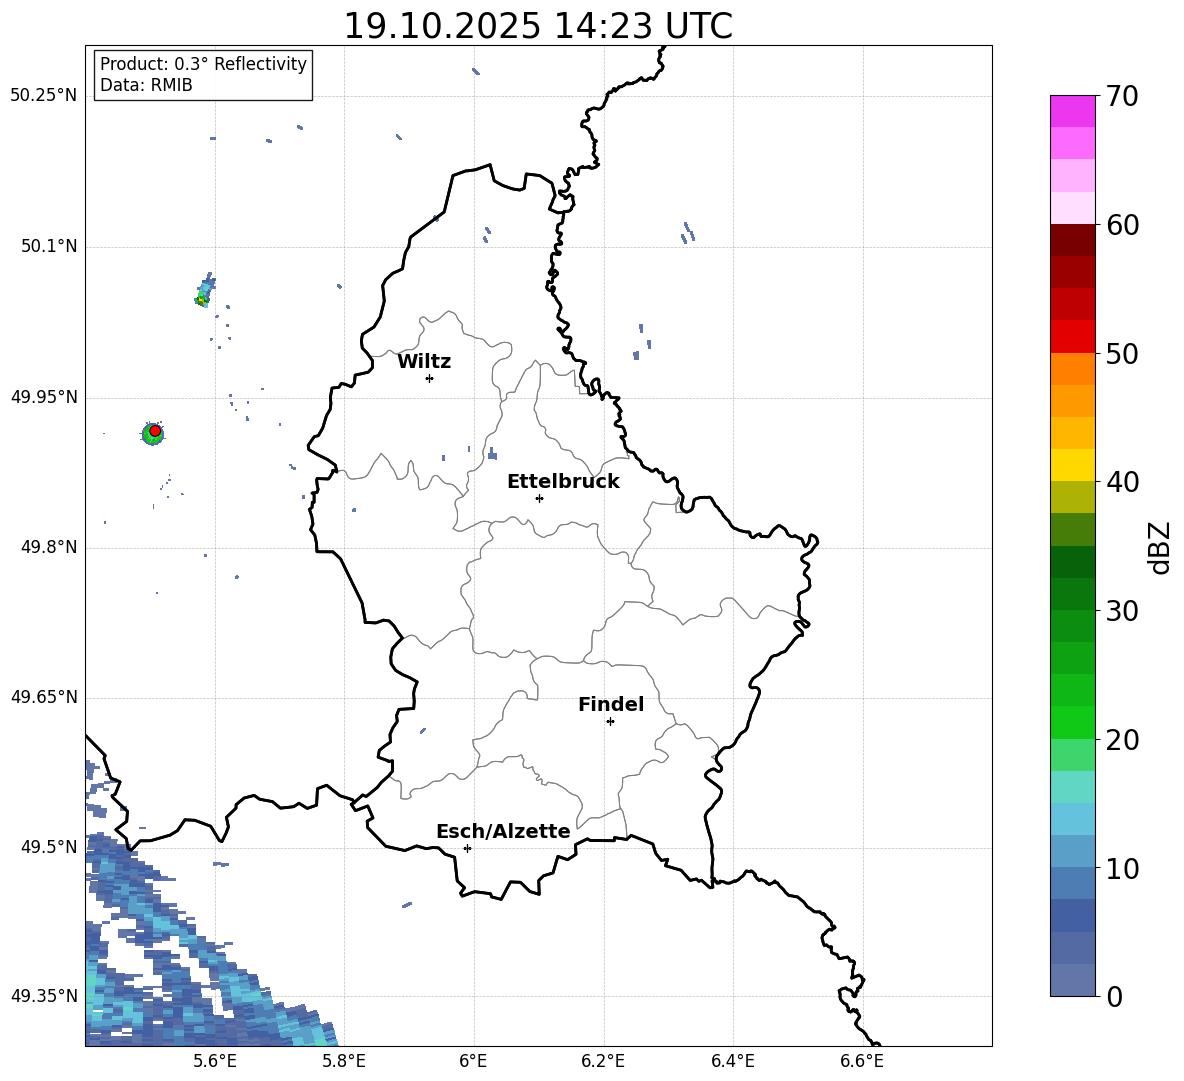Click the 49.8°N latitude label
This screenshot has height=1081, width=1184.
click(x=48, y=547)
